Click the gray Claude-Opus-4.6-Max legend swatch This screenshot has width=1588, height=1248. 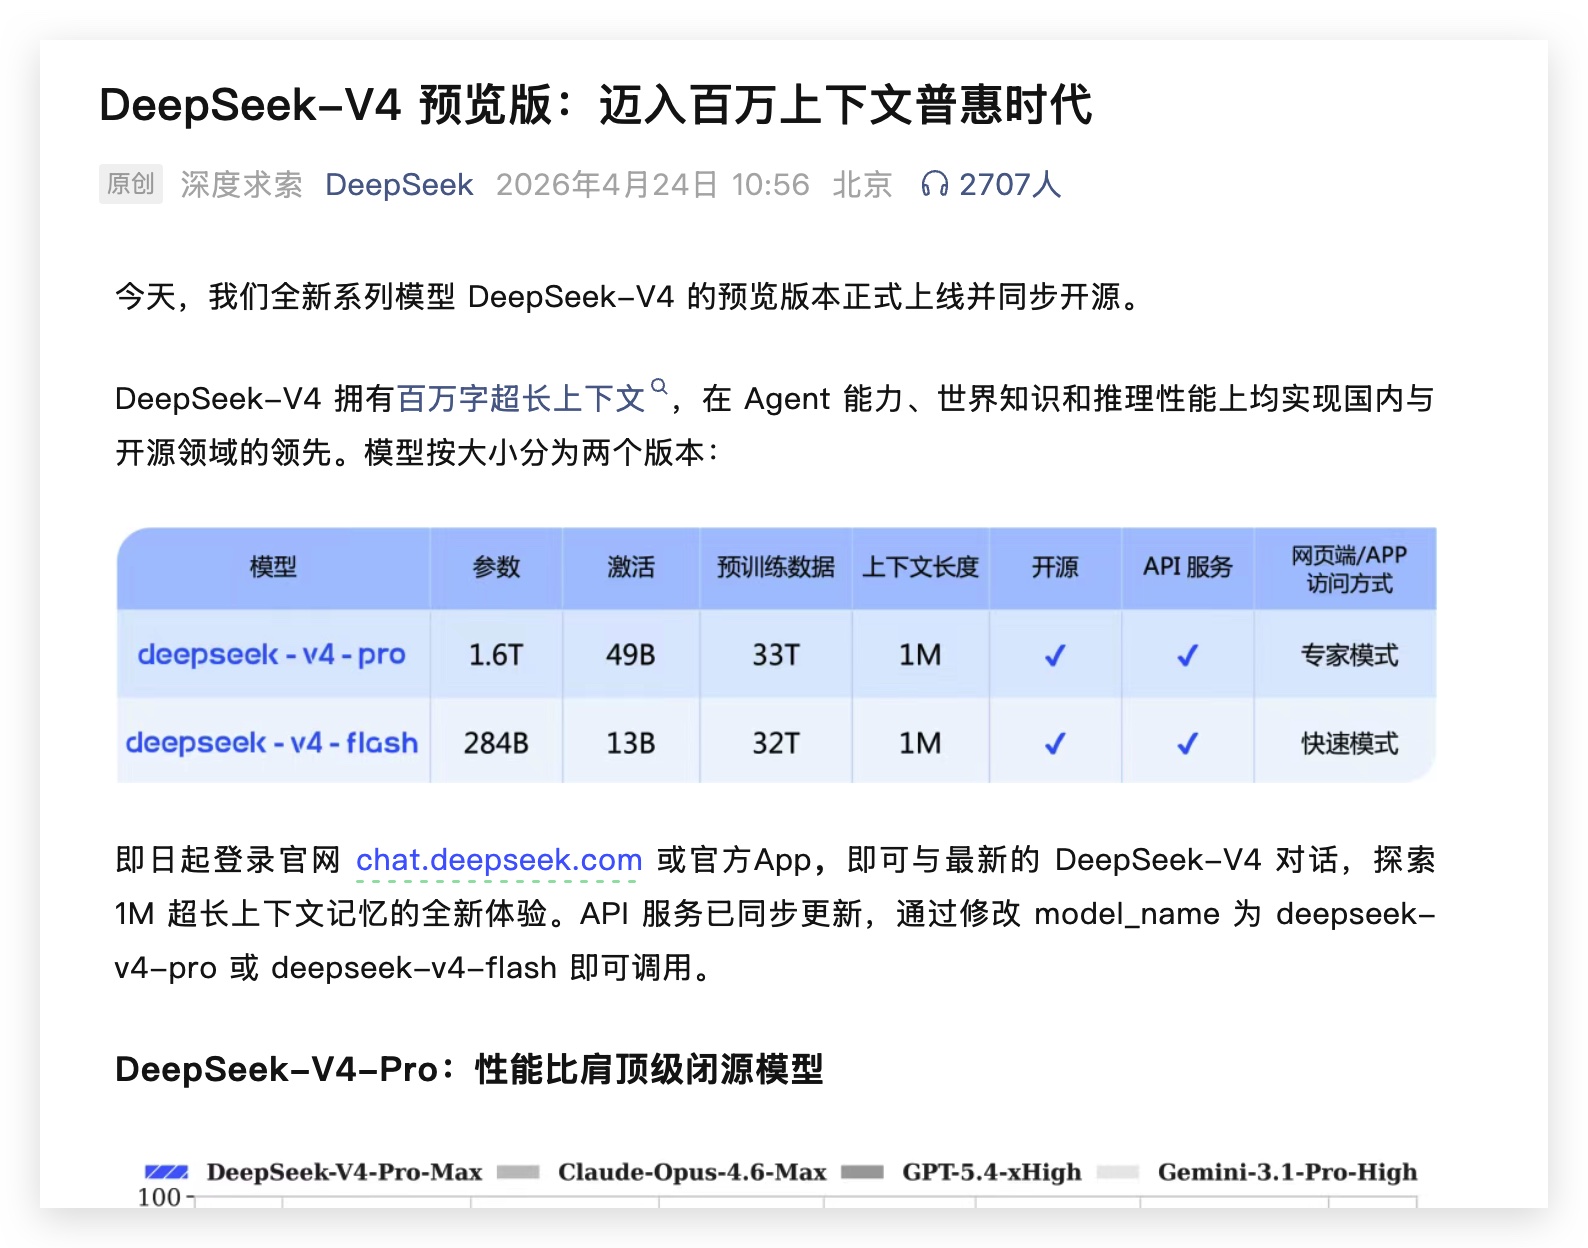[x=518, y=1172]
